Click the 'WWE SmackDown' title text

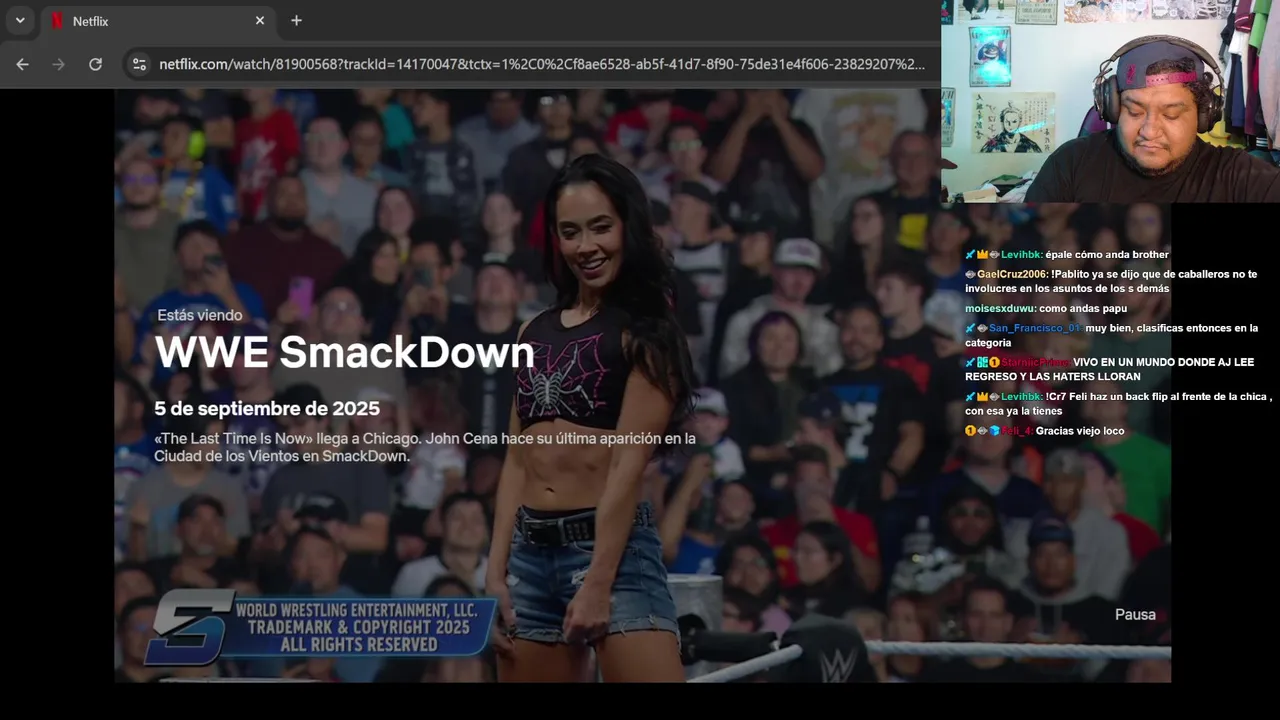[x=344, y=352]
